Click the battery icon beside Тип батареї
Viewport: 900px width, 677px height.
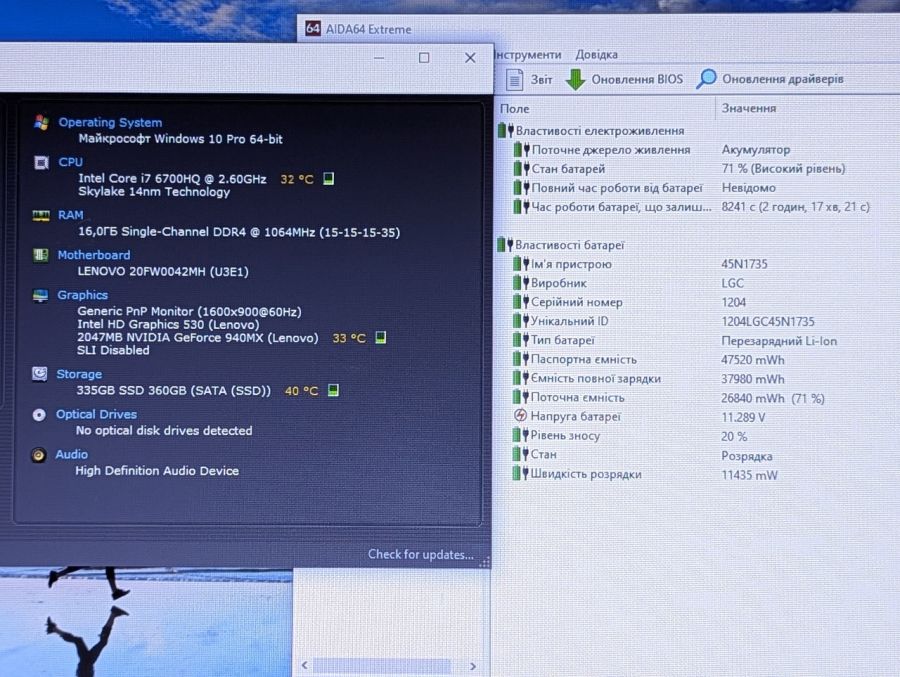521,340
